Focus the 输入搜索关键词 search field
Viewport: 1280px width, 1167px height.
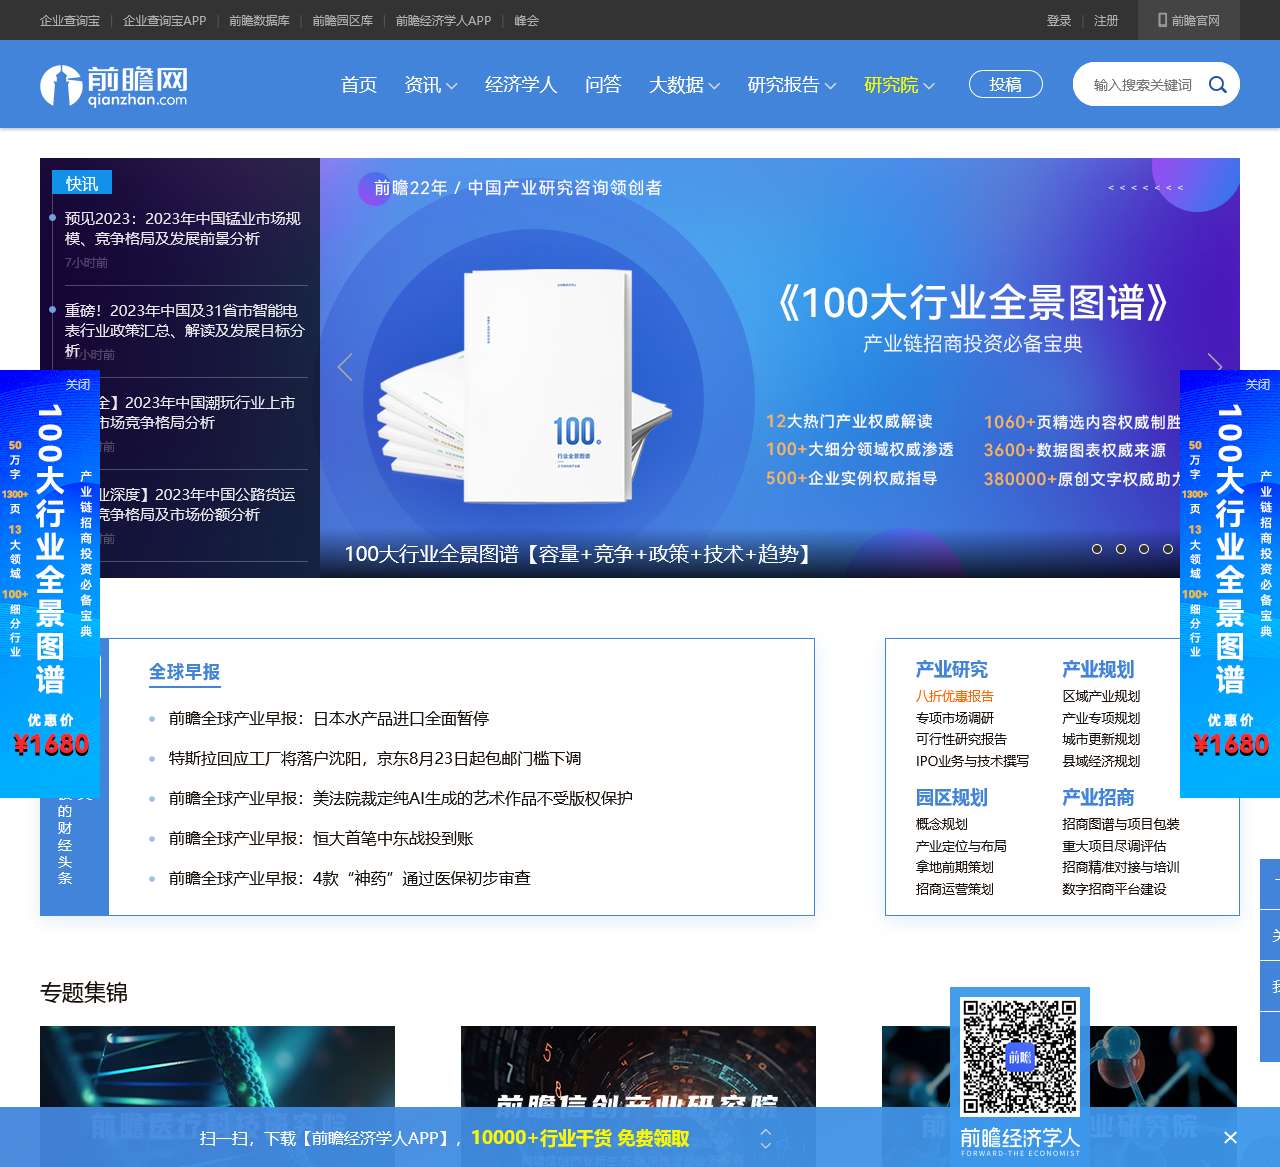tap(1143, 85)
